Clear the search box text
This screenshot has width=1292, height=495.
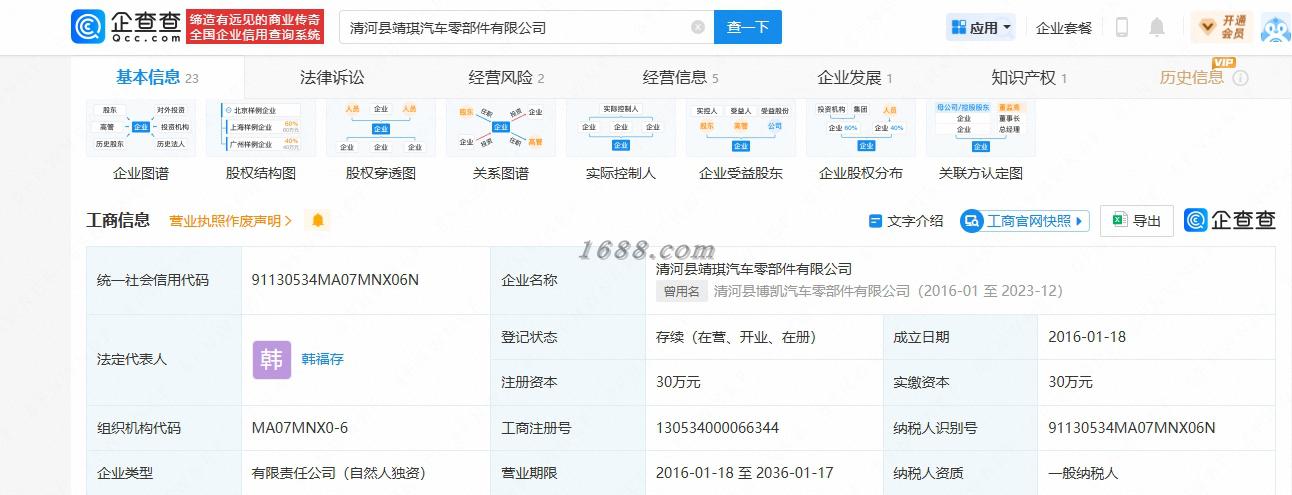698,28
